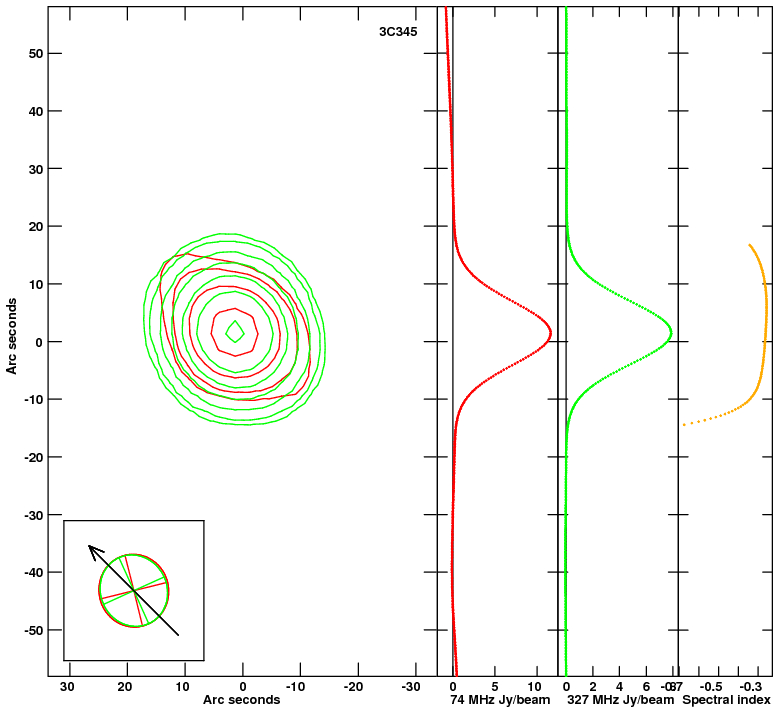Click the 10 tick label under the 74 MHz panel
This screenshot has width=779, height=710.
(x=534, y=687)
